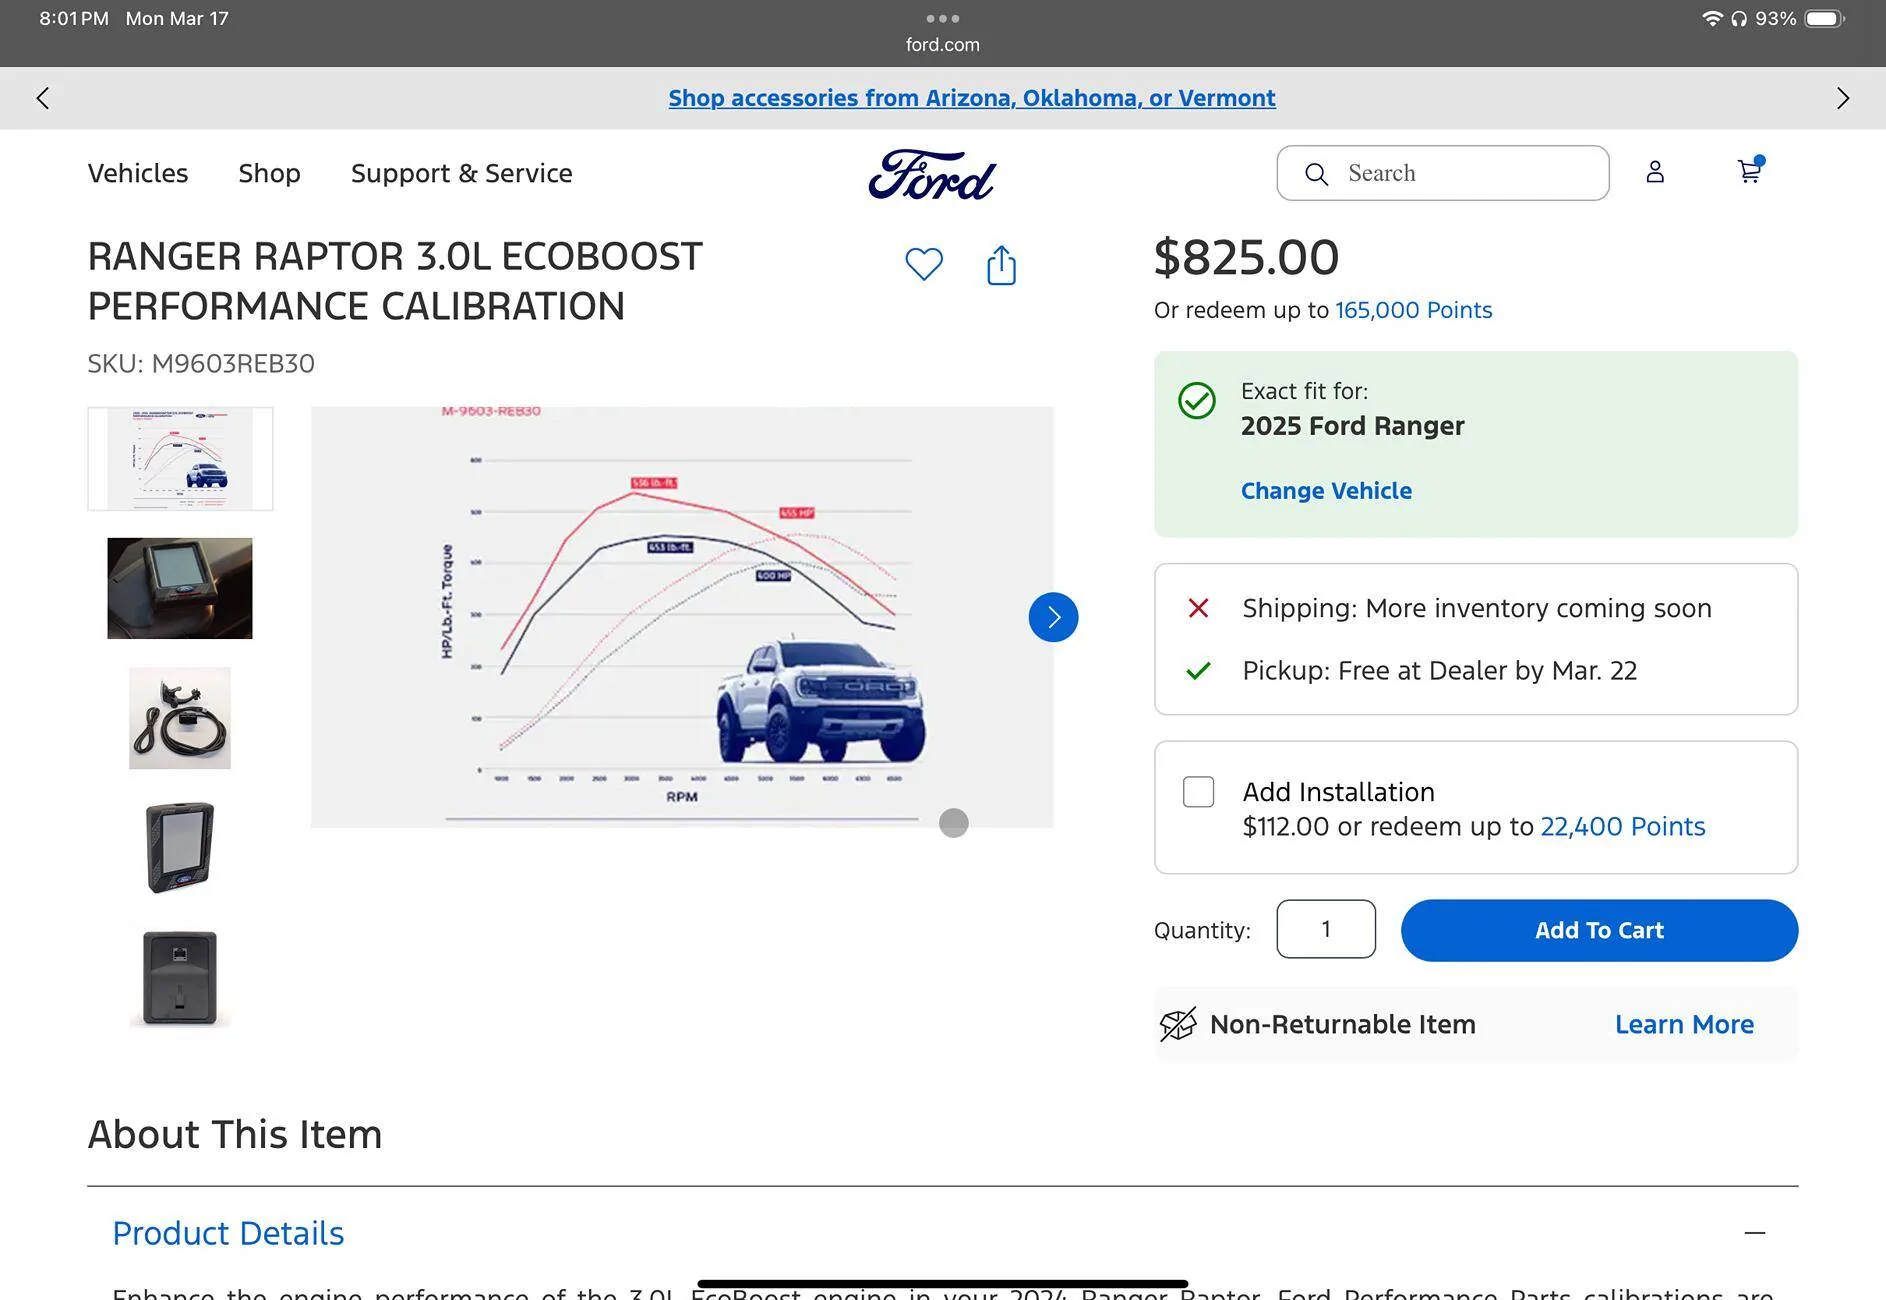Go to next promo banner message

(x=1843, y=98)
